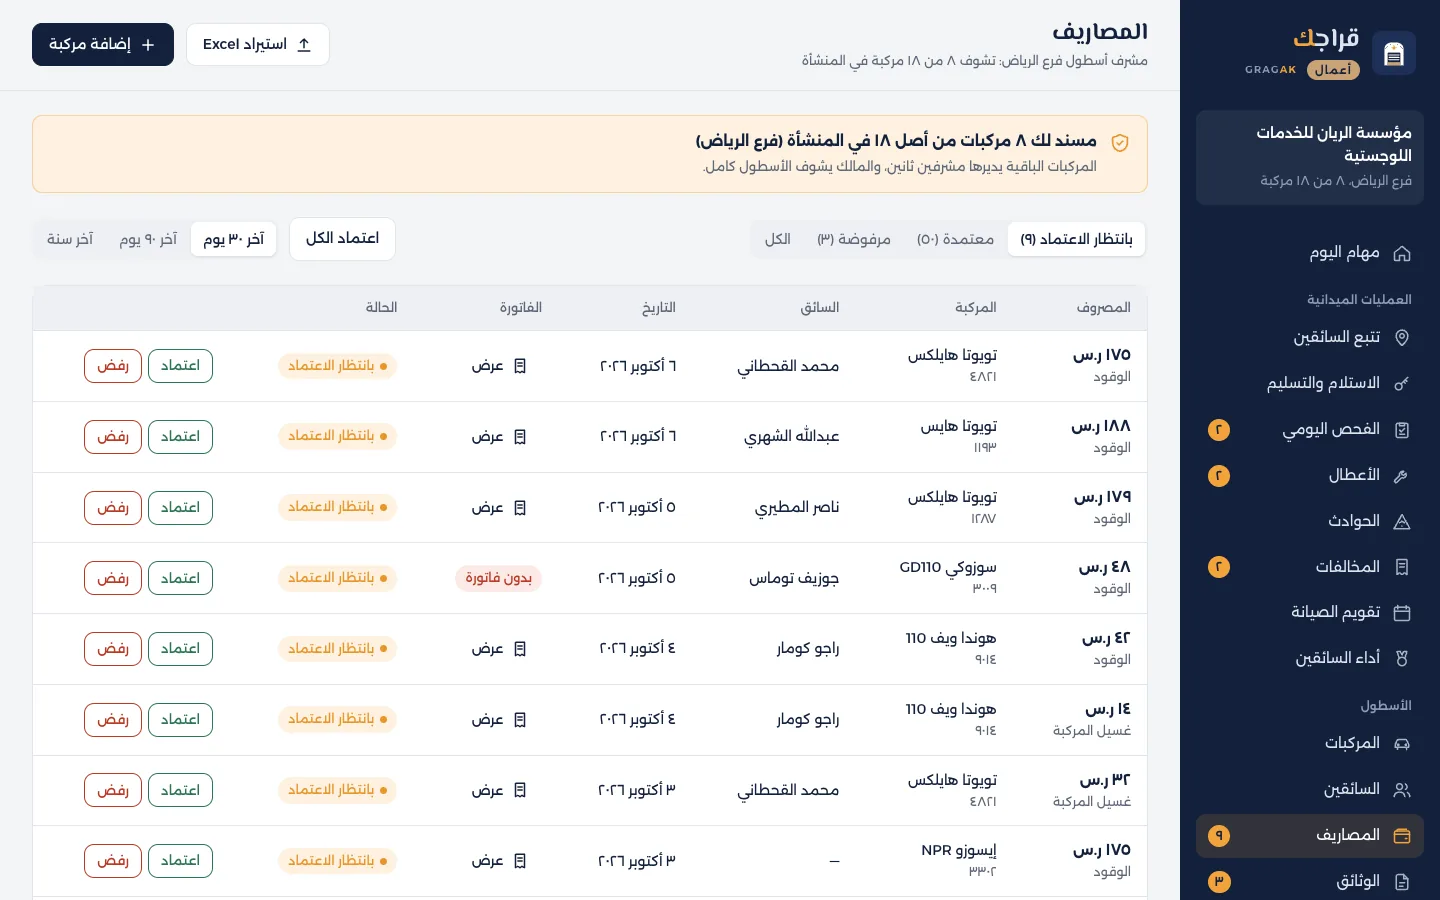Screen dimensions: 1440x900
Task: Reject راجو كومار's ٤٢ ر.س fuel expense
Action: click(x=113, y=649)
